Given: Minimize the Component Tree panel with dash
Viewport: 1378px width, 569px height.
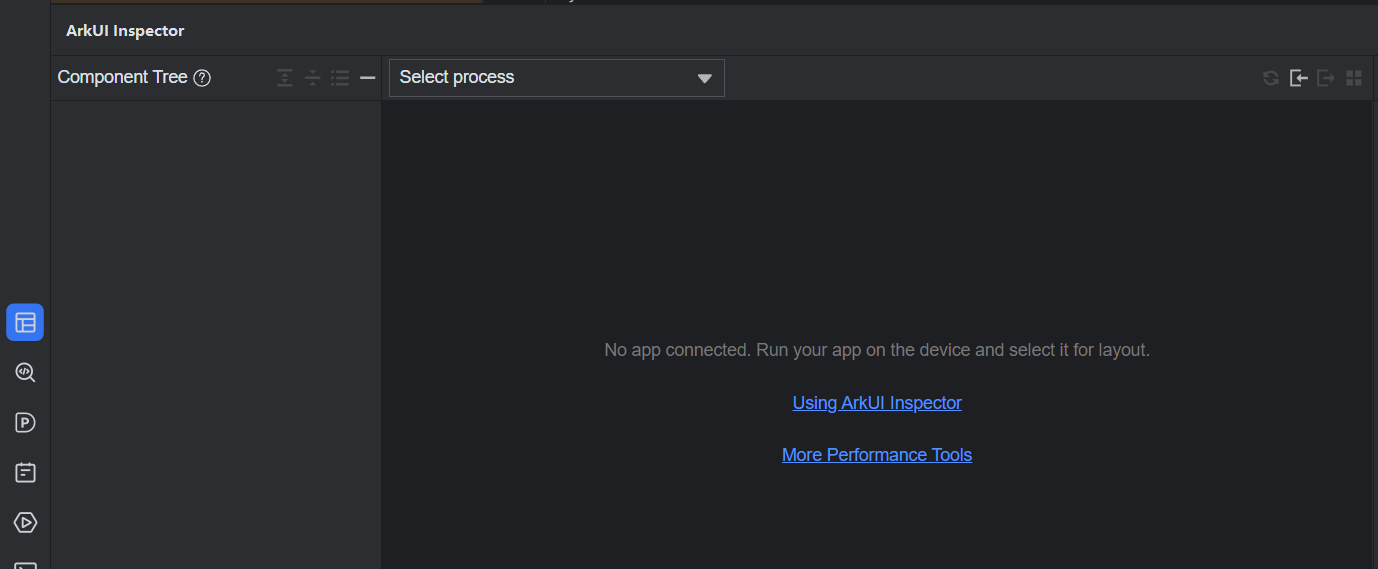Looking at the screenshot, I should pos(367,78).
